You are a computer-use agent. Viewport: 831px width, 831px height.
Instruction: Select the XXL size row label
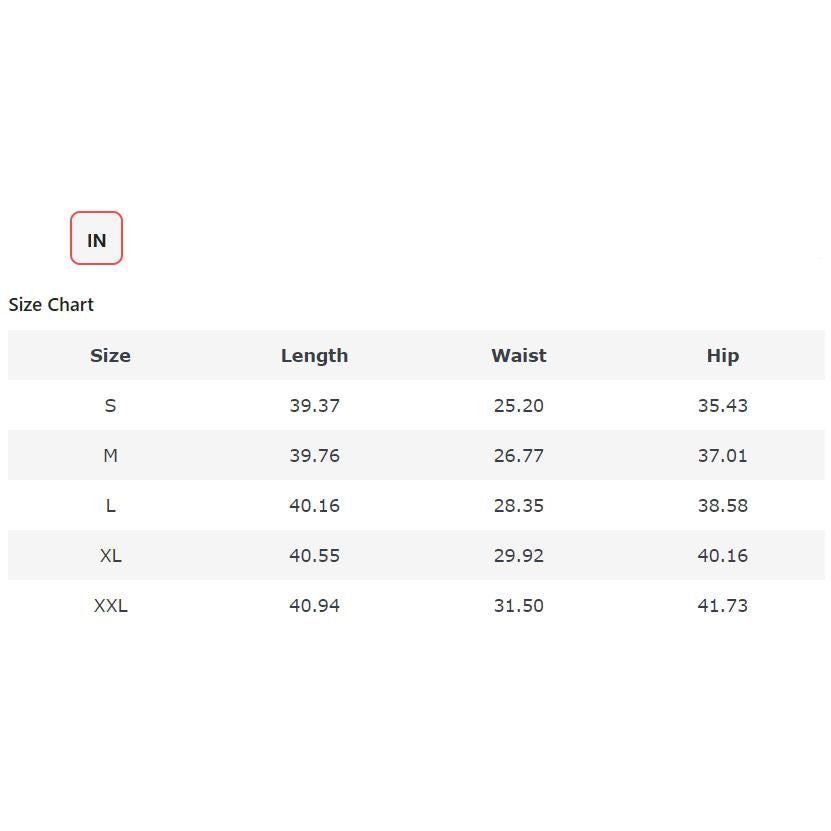[110, 606]
